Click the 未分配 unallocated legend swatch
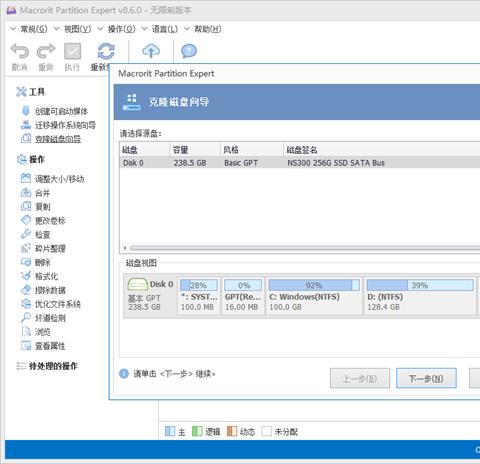The width and height of the screenshot is (480, 464). 267,431
